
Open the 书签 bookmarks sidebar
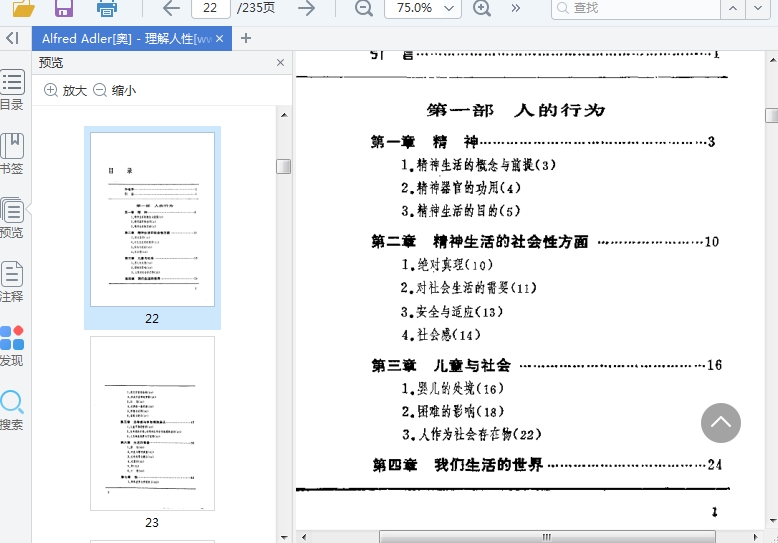point(12,154)
